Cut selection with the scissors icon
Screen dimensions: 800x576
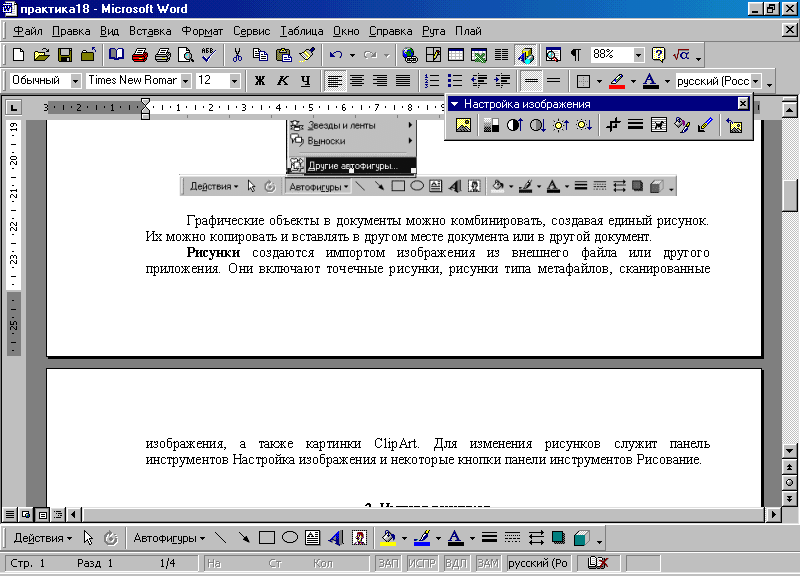(x=237, y=55)
